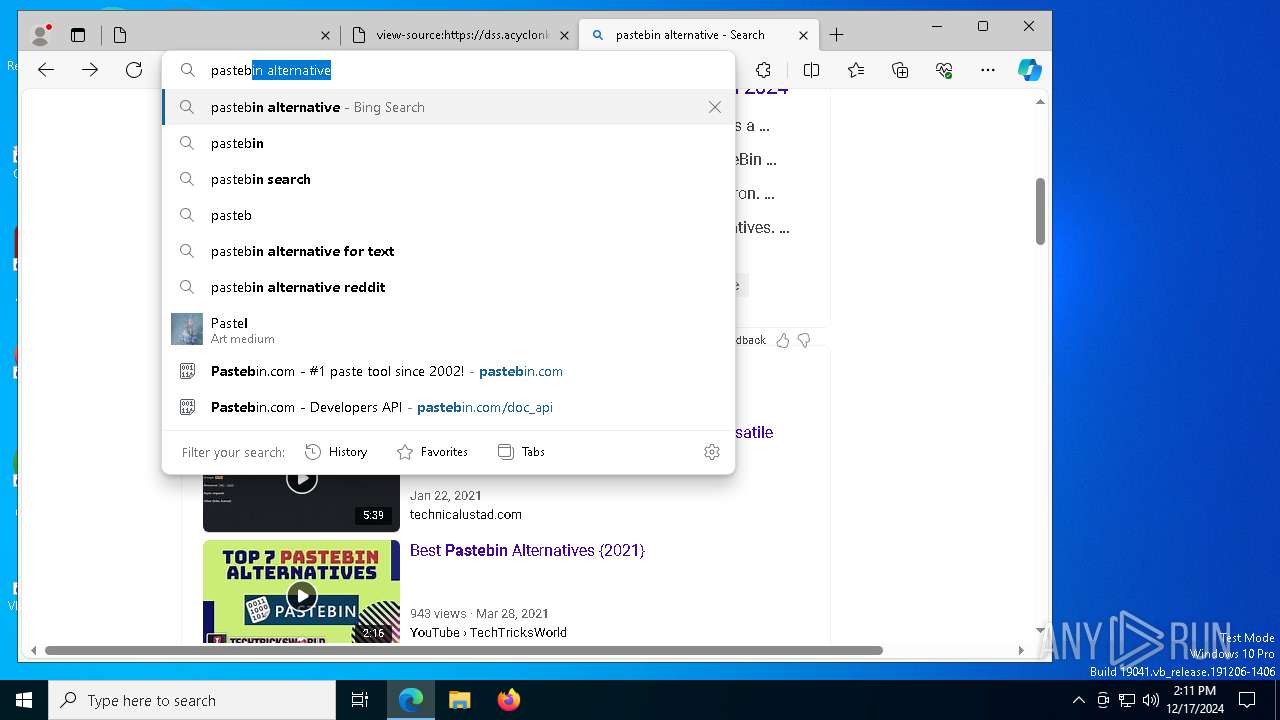This screenshot has width=1280, height=720.
Task: Open the Copilot icon
Action: click(1030, 70)
